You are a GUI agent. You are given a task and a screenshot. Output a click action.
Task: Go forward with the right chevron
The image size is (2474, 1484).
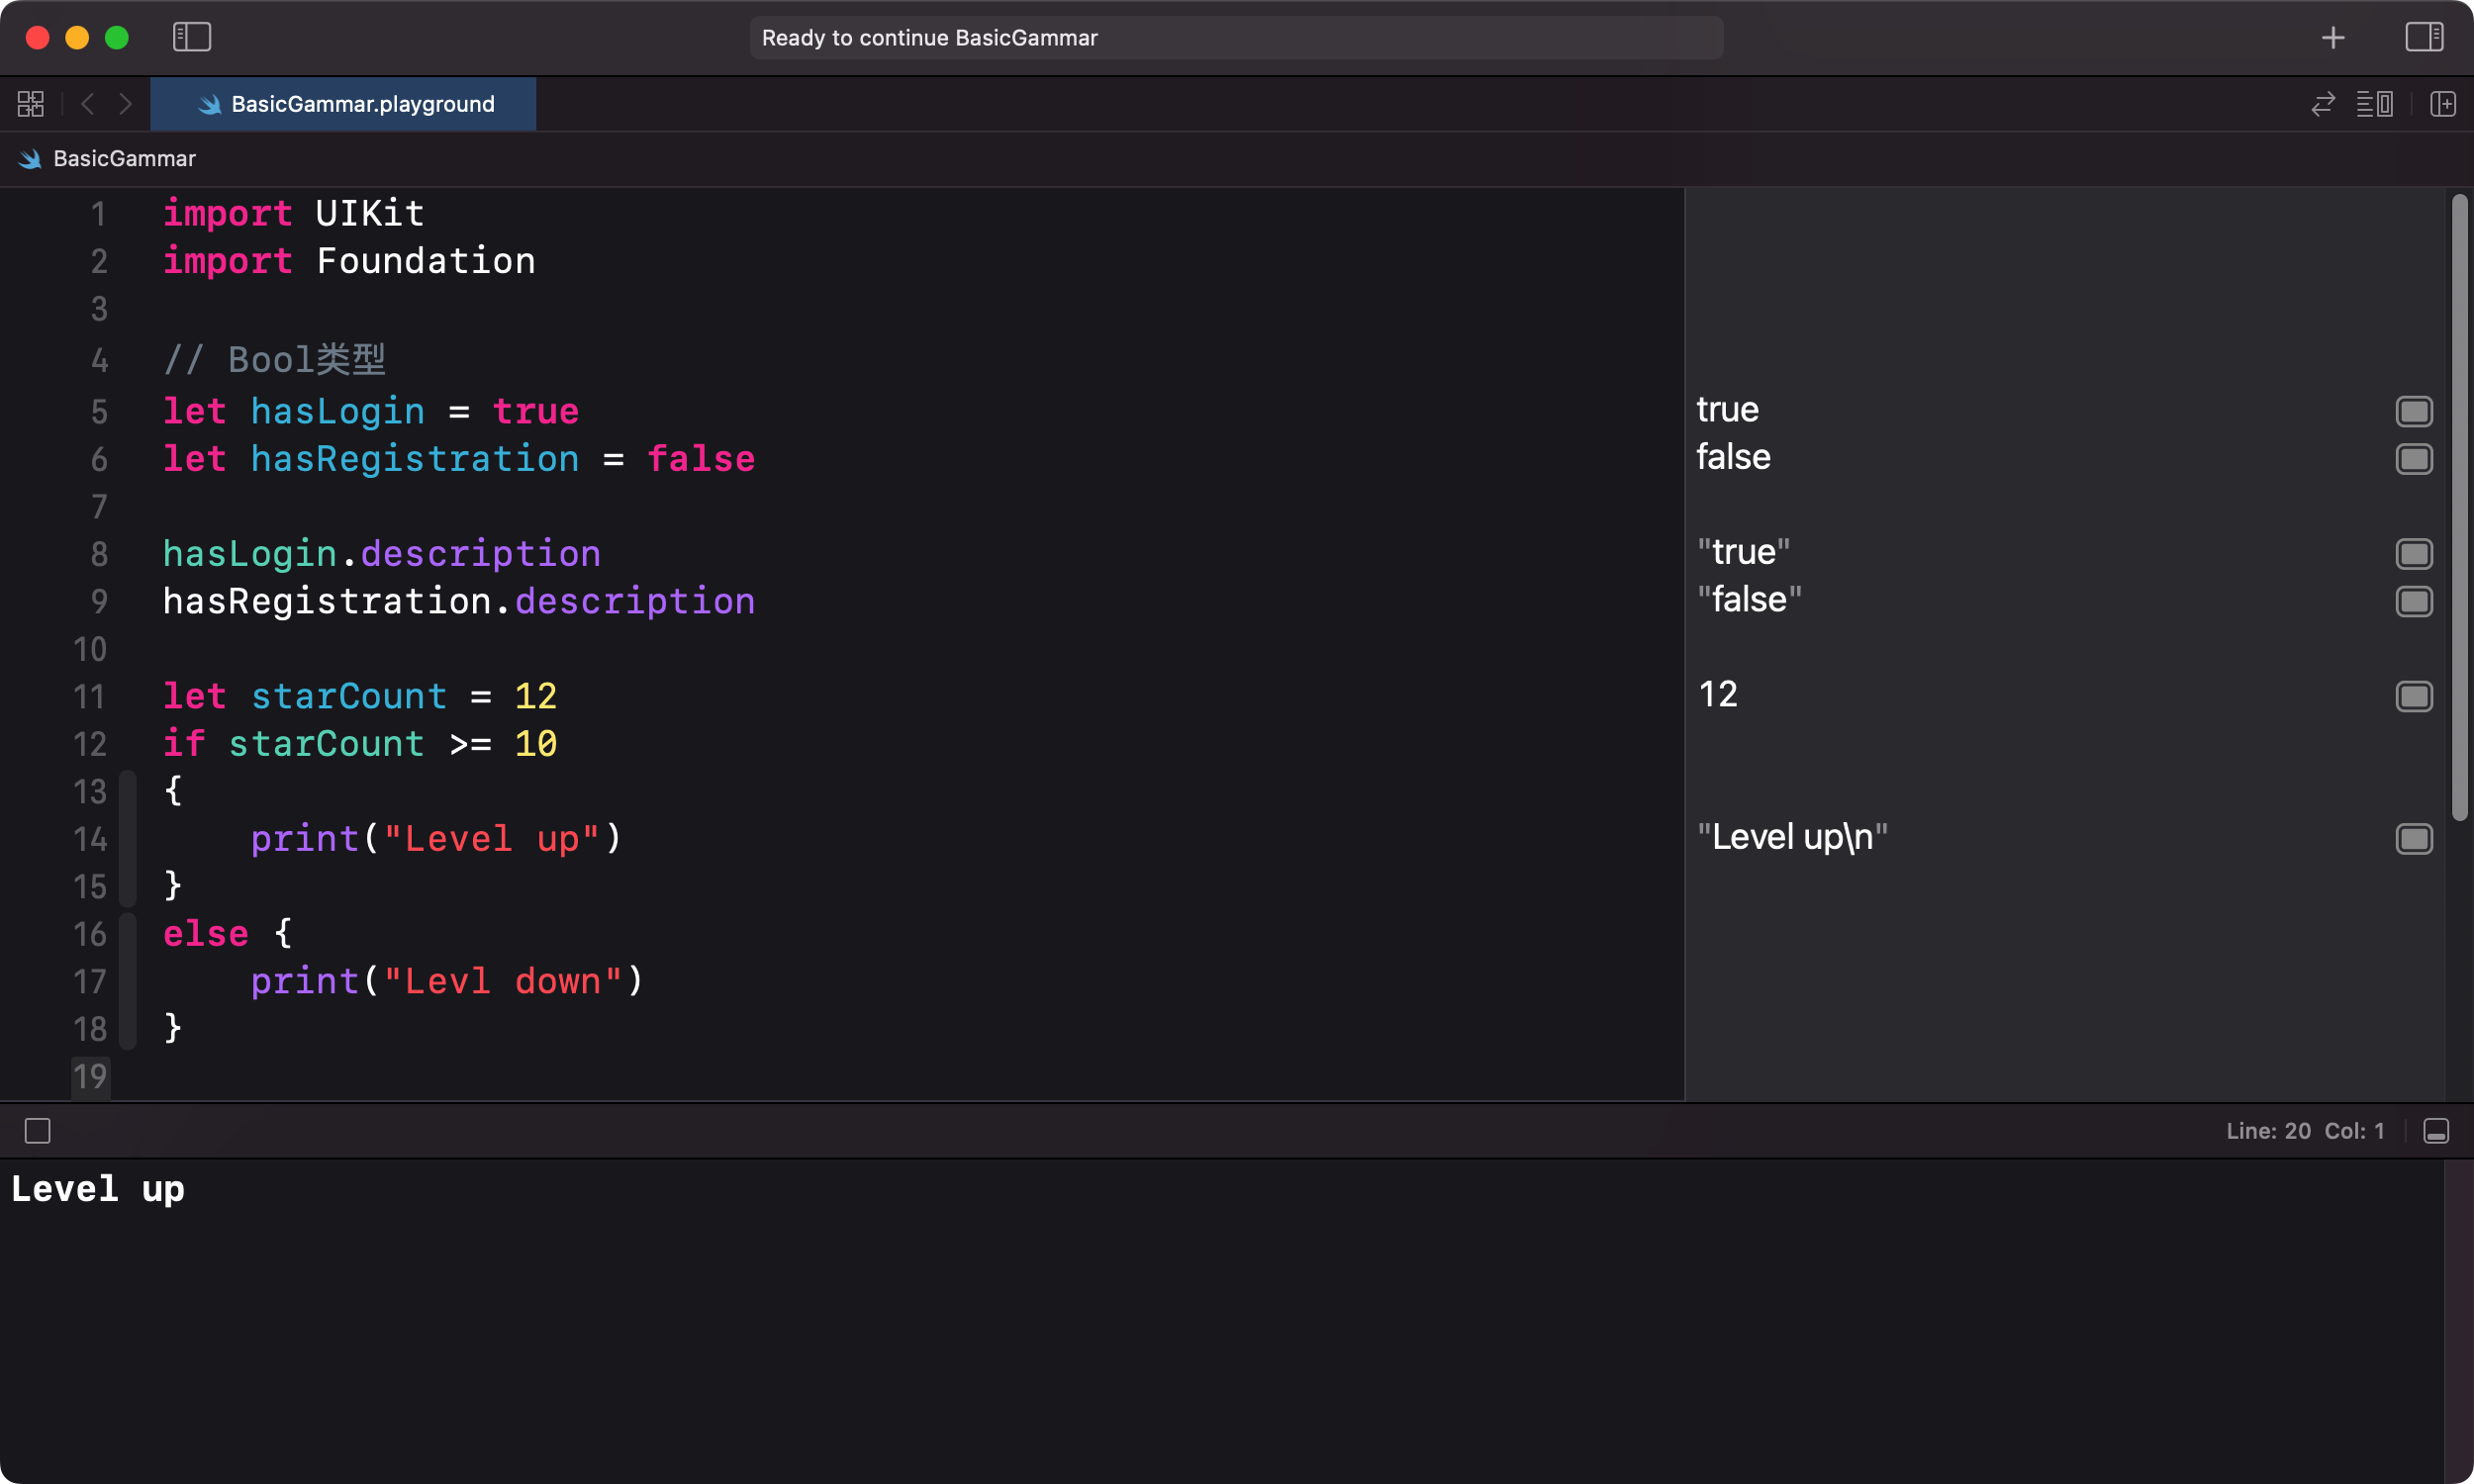[x=125, y=104]
